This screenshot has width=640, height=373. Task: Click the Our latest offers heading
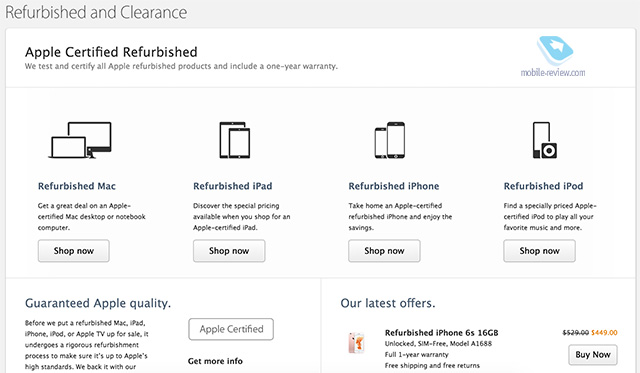(388, 303)
